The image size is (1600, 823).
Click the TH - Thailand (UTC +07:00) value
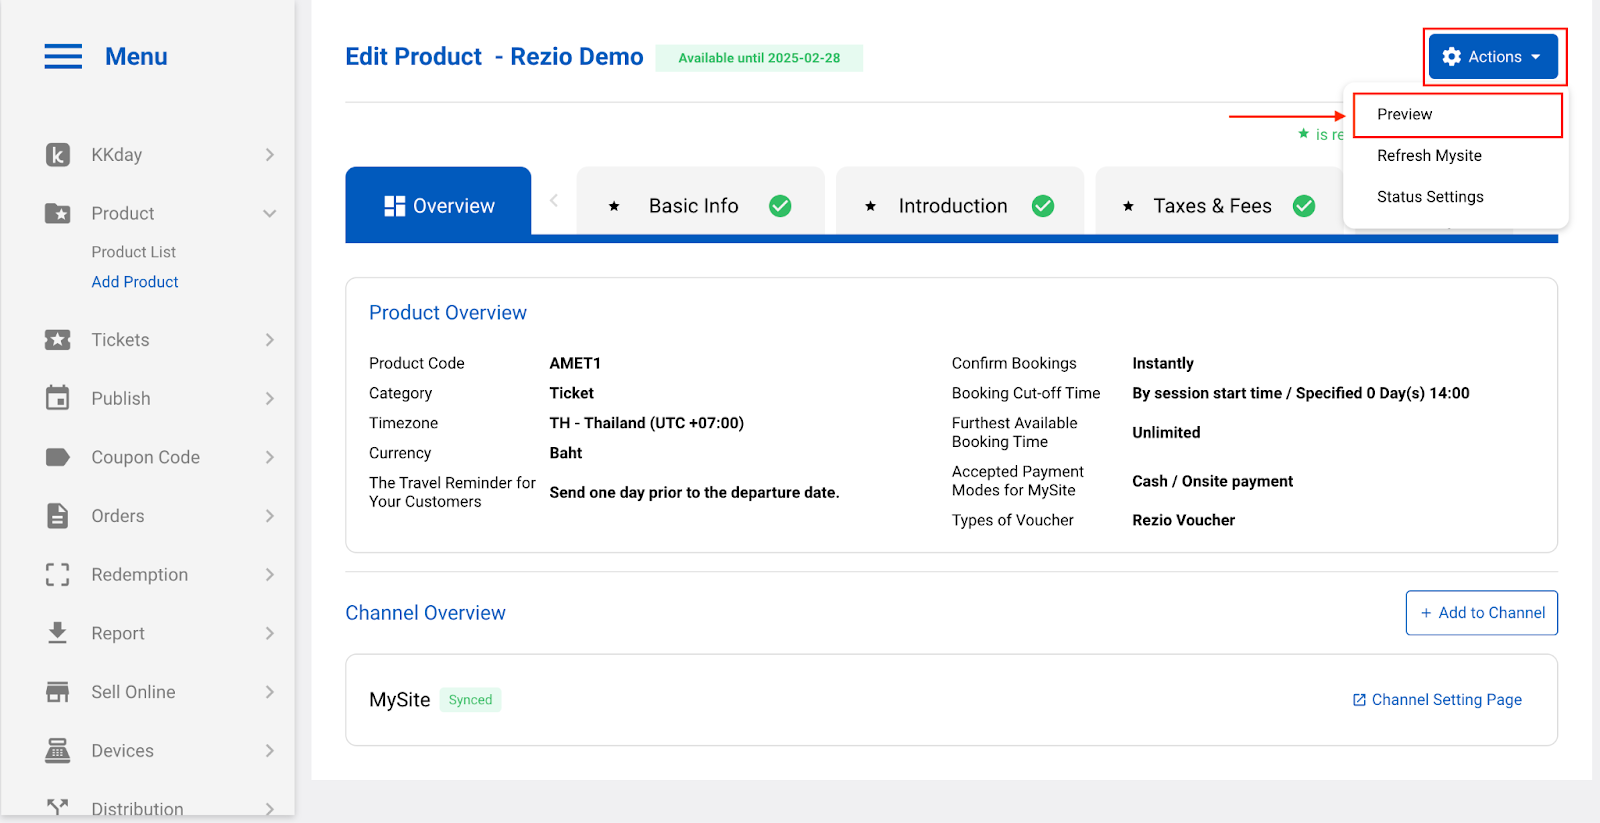click(x=647, y=423)
